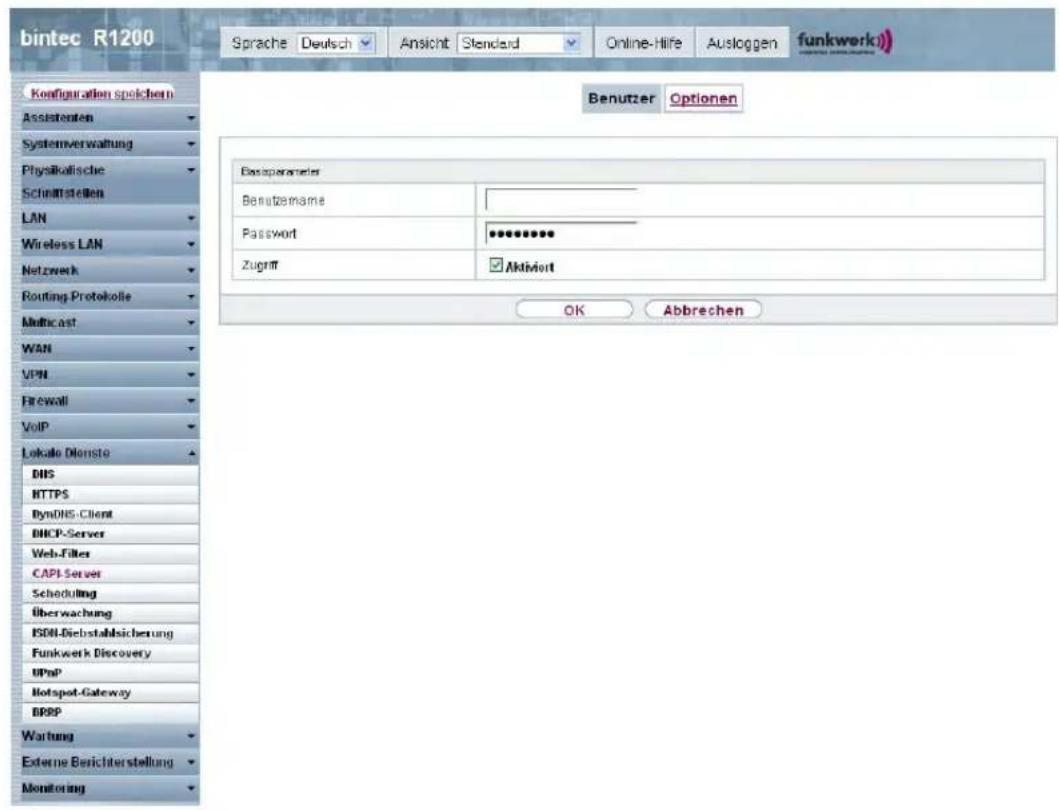Image resolution: width=1059 pixels, height=810 pixels.
Task: Open the Hotspot-Gateway menu item
Action: click(111, 692)
